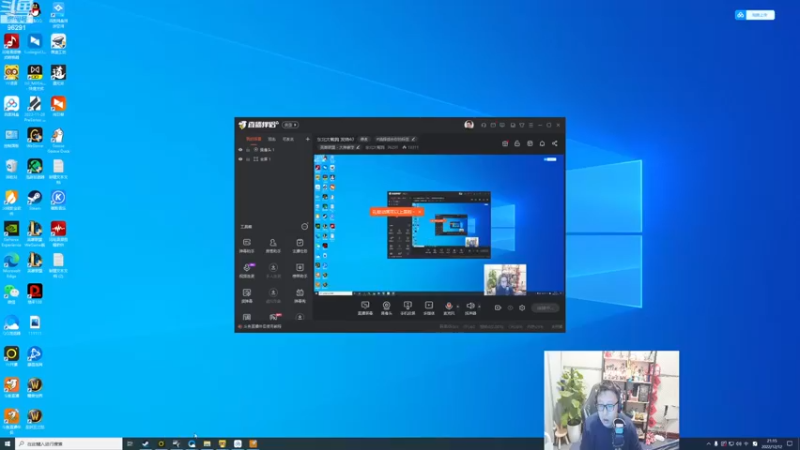Open Task View on the taskbar

[130, 444]
